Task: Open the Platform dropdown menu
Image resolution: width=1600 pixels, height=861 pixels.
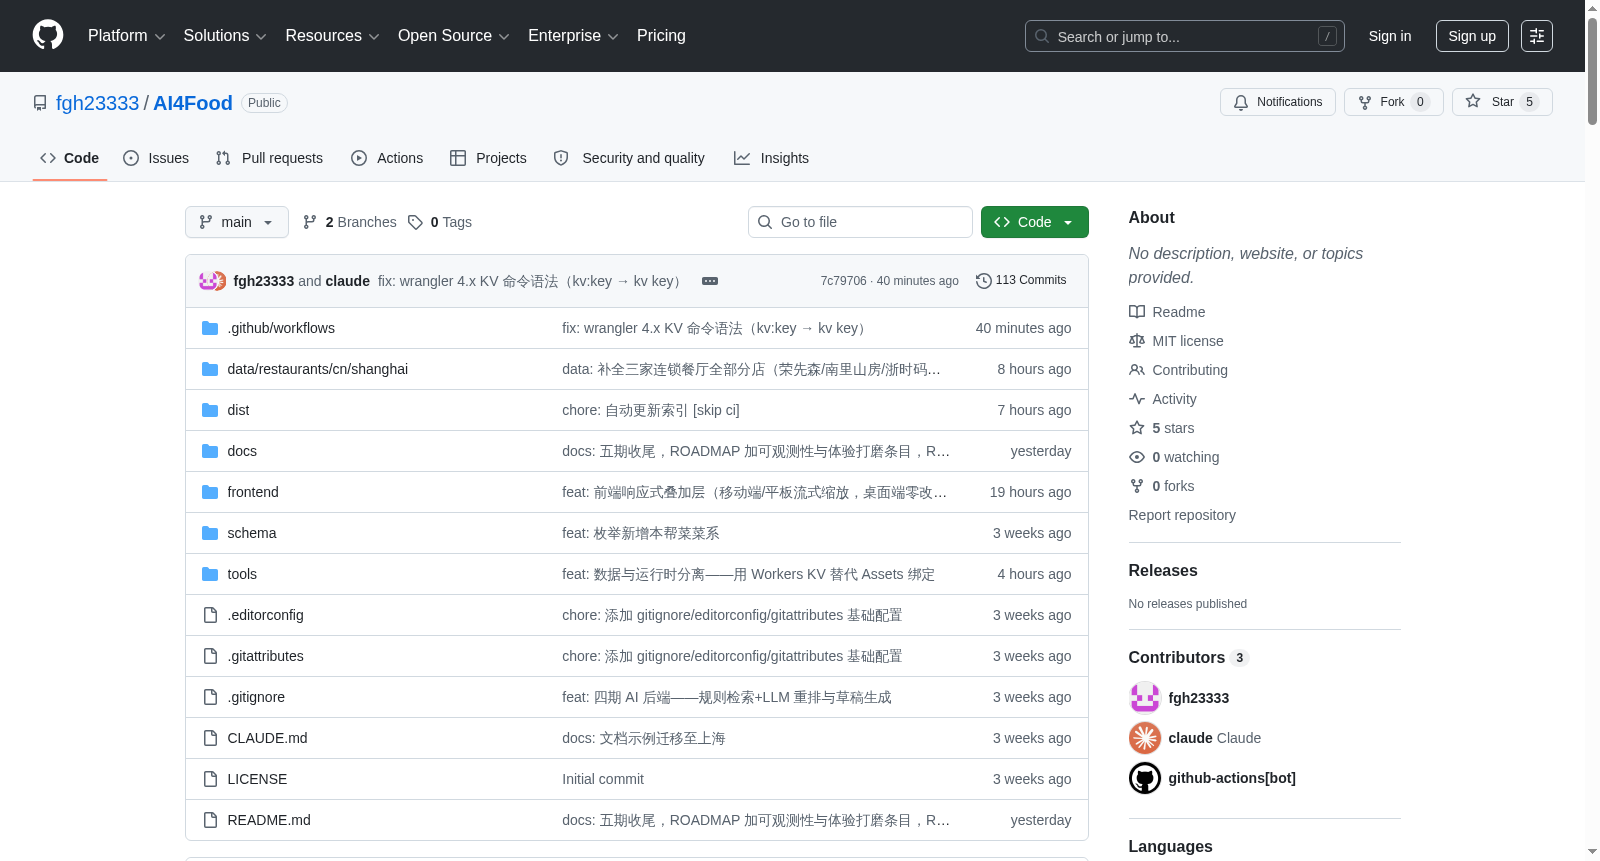Action: [127, 36]
